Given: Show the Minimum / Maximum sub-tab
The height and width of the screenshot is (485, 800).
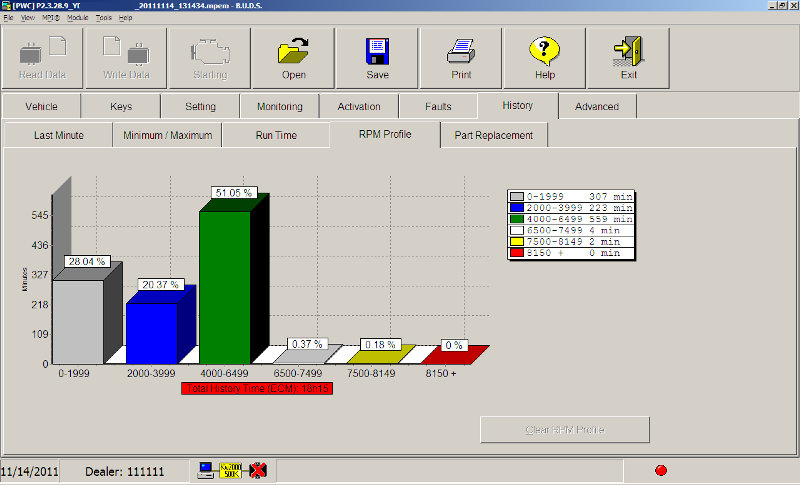Looking at the screenshot, I should point(167,135).
